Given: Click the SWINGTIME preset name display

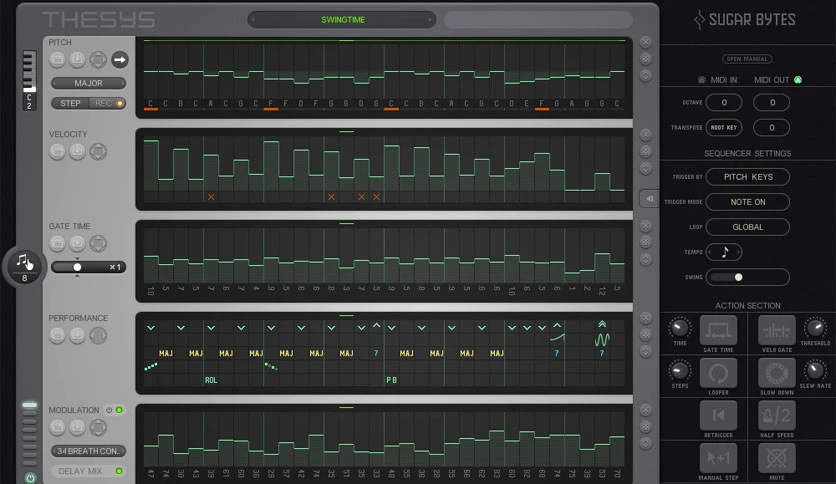Looking at the screenshot, I should coord(343,20).
